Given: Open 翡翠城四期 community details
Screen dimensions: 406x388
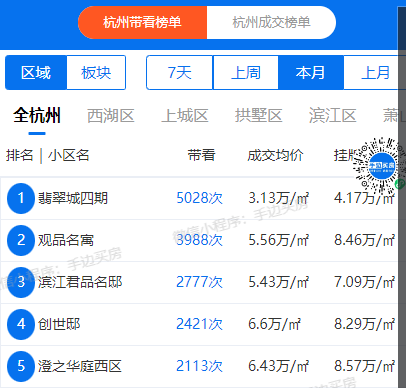Looking at the screenshot, I should point(73,198).
